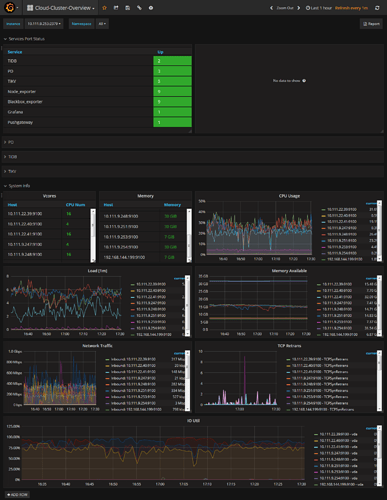Screen dimensions: 387x500
Task: Toggle 192.168.144.199:9100 vda in IO Util legend
Action: (341, 484)
